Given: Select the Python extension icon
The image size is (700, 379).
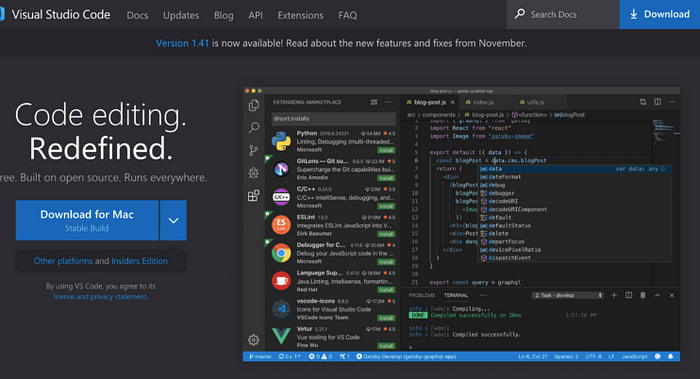Looking at the screenshot, I should 281,141.
